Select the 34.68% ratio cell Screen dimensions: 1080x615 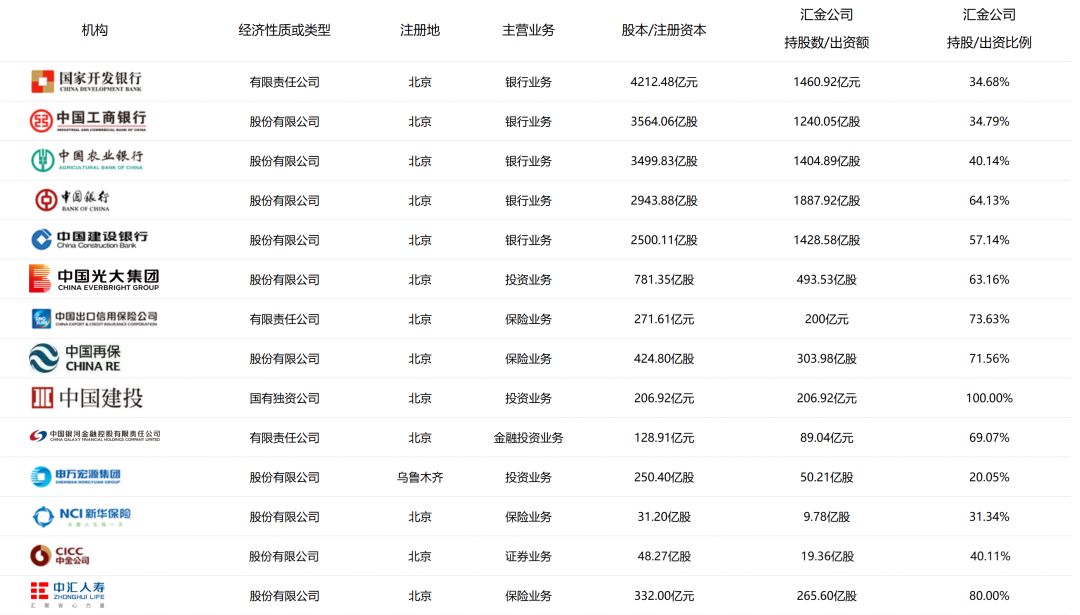[x=989, y=82]
